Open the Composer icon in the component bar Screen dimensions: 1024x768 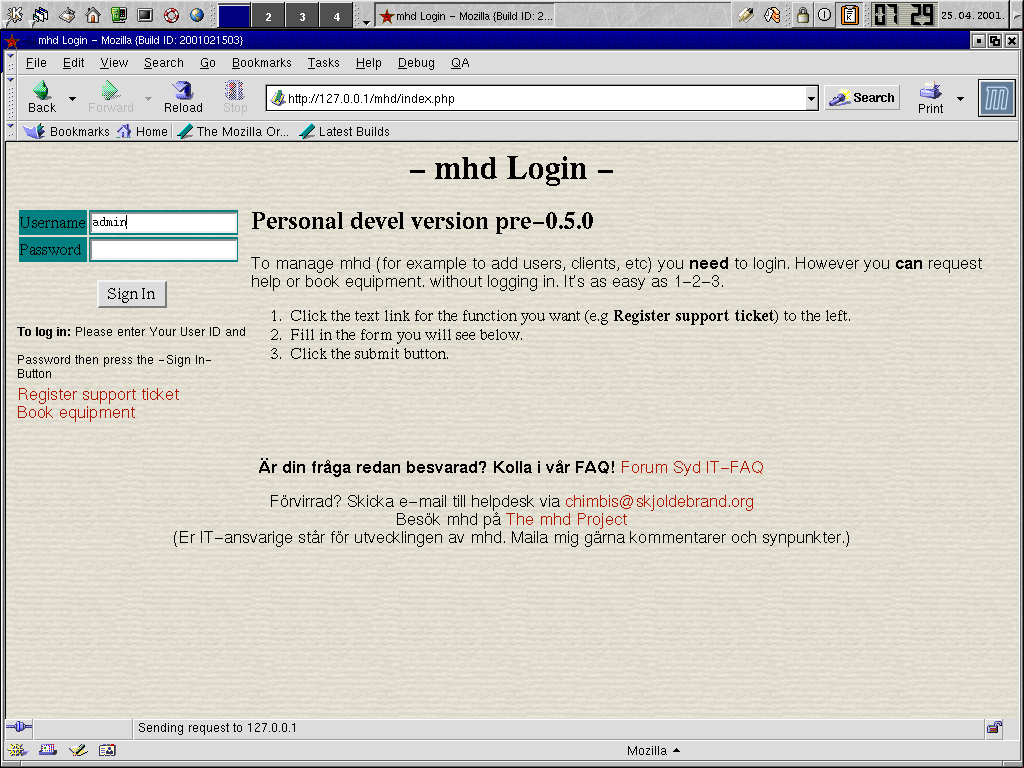[x=77, y=750]
